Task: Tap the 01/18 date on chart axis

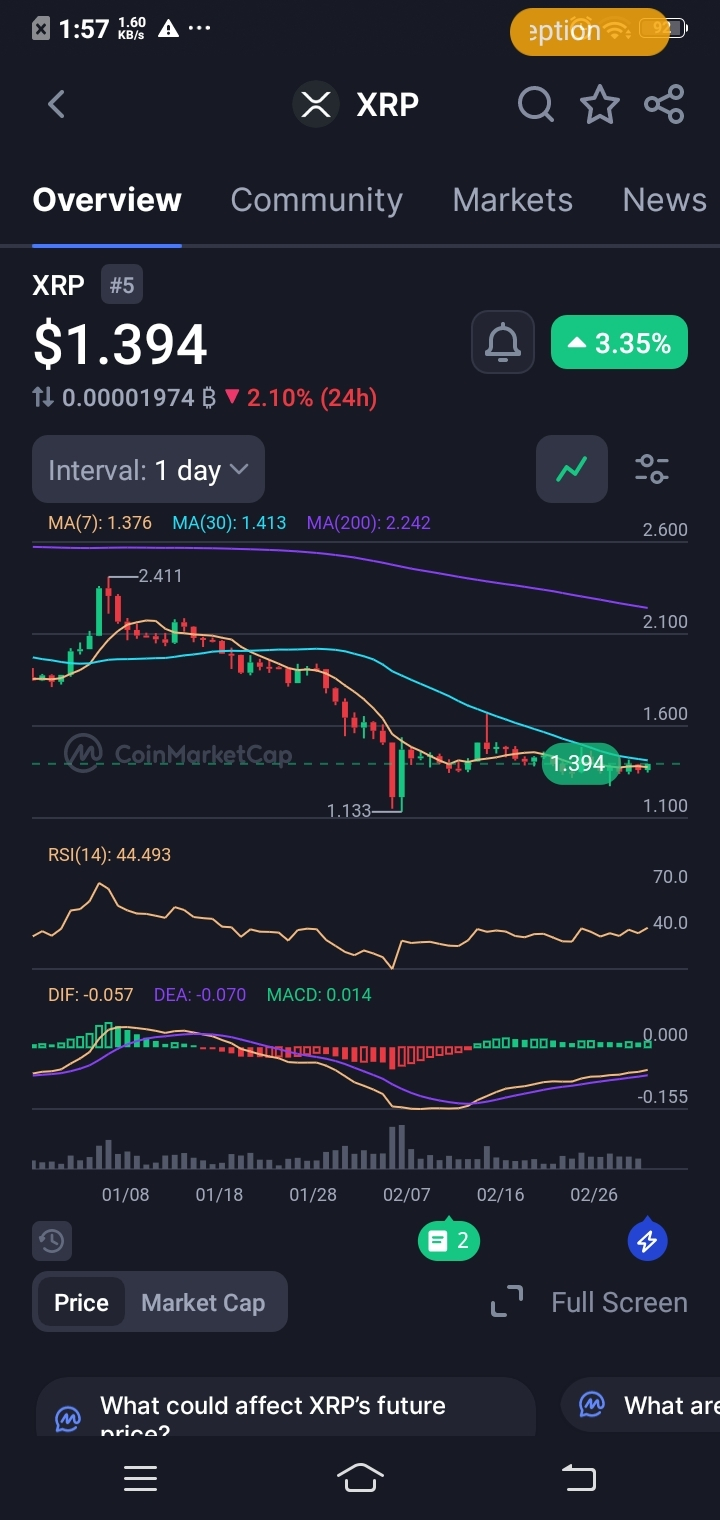Action: [219, 1195]
